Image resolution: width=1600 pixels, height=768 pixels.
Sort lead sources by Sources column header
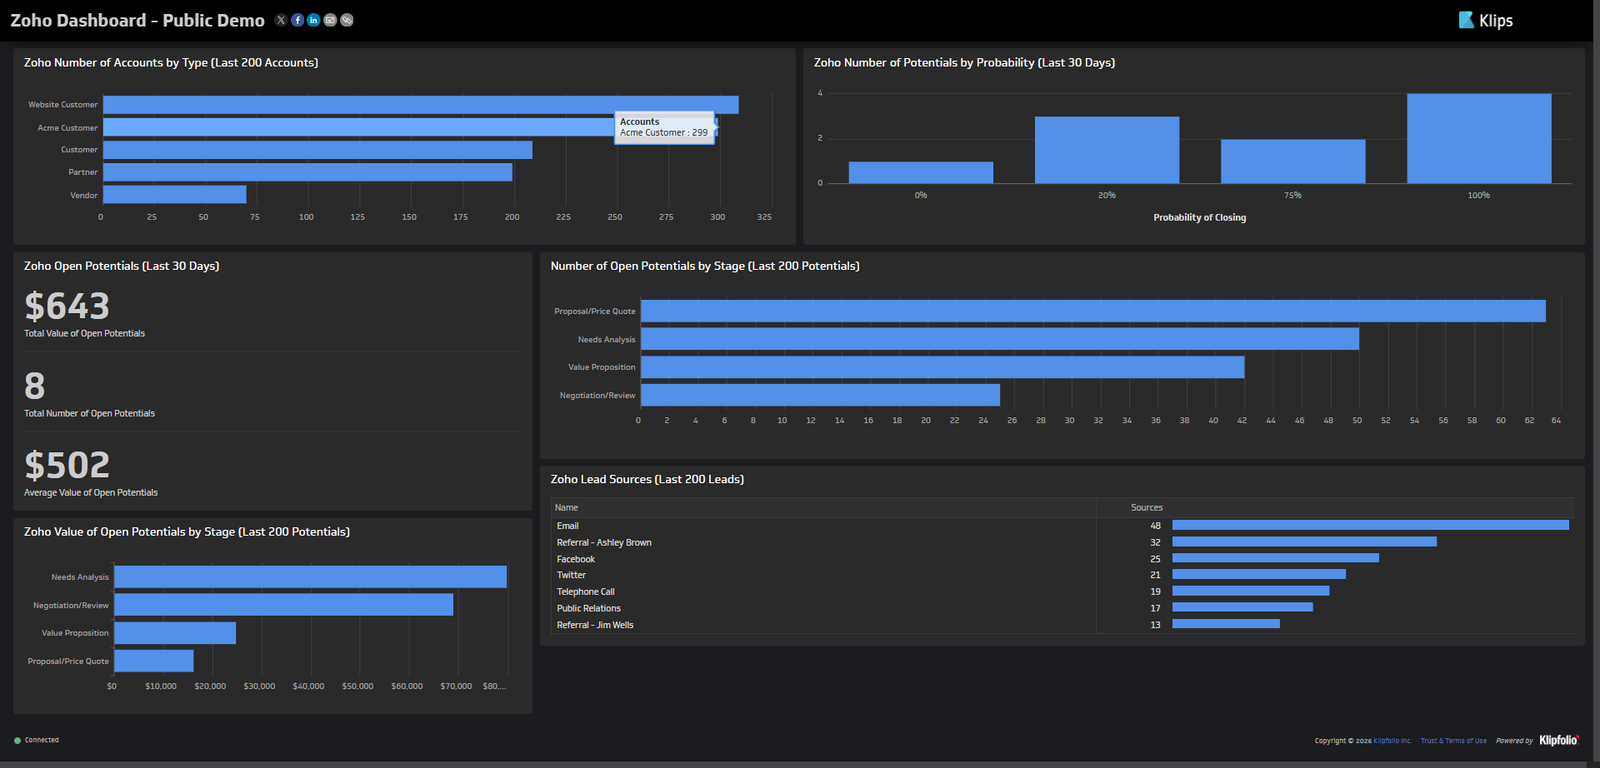pyautogui.click(x=1147, y=508)
